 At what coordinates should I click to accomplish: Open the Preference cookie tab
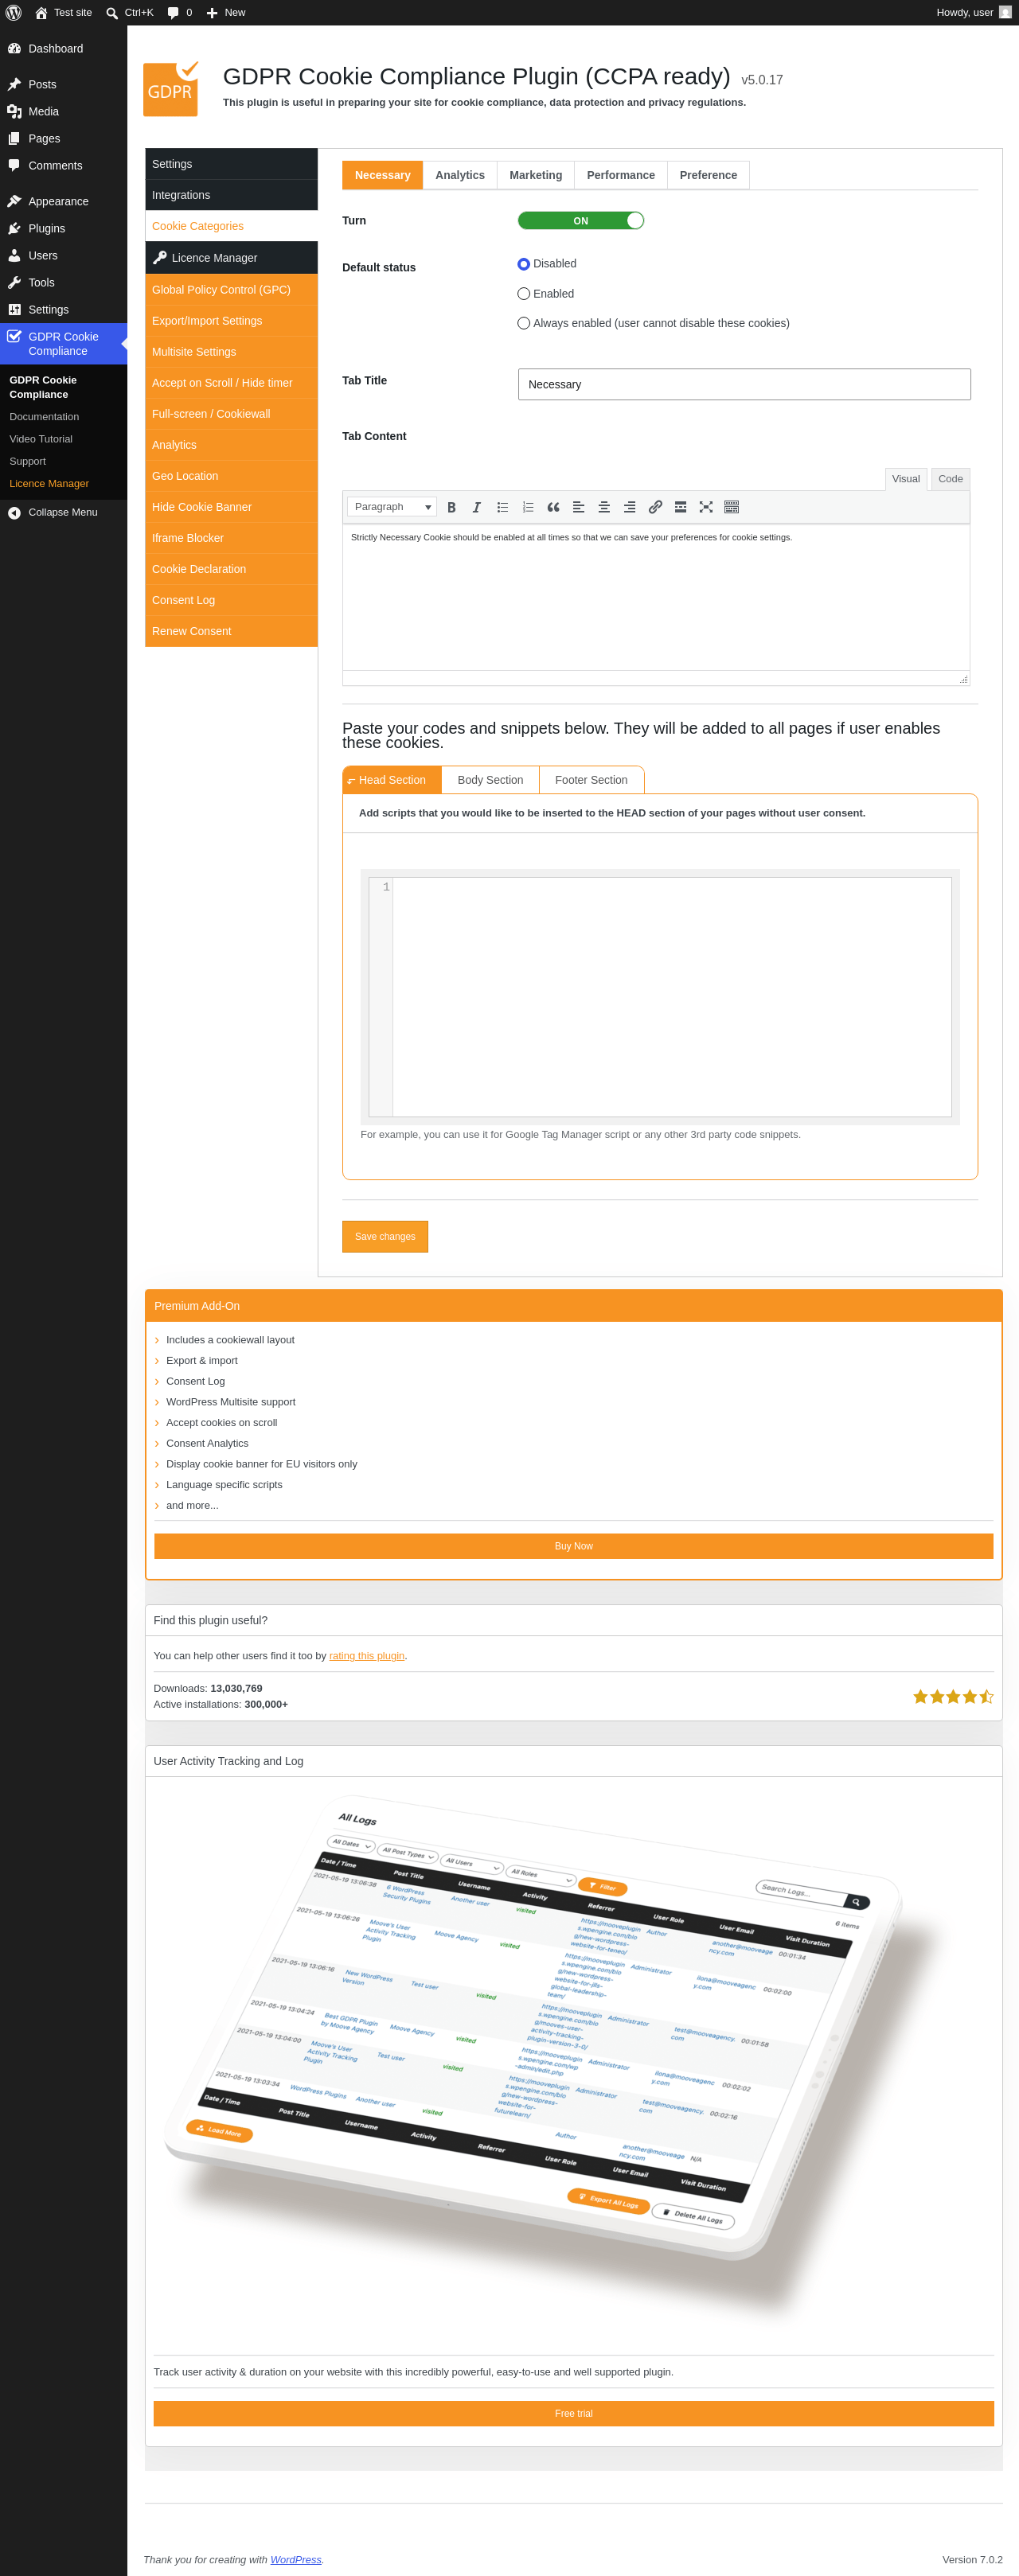point(708,175)
